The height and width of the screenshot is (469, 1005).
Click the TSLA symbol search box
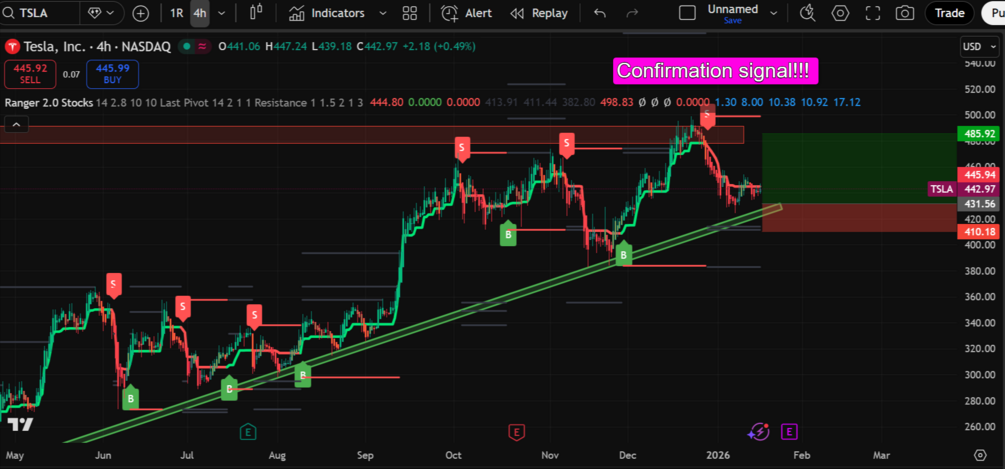click(x=40, y=13)
